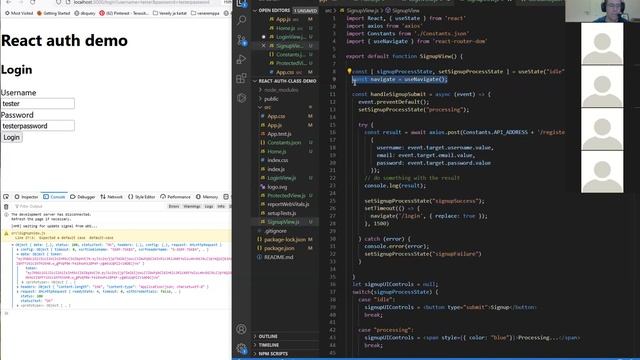This screenshot has width=640, height=360.
Task: Open the Accounts icon in activity bar
Action: point(241,329)
